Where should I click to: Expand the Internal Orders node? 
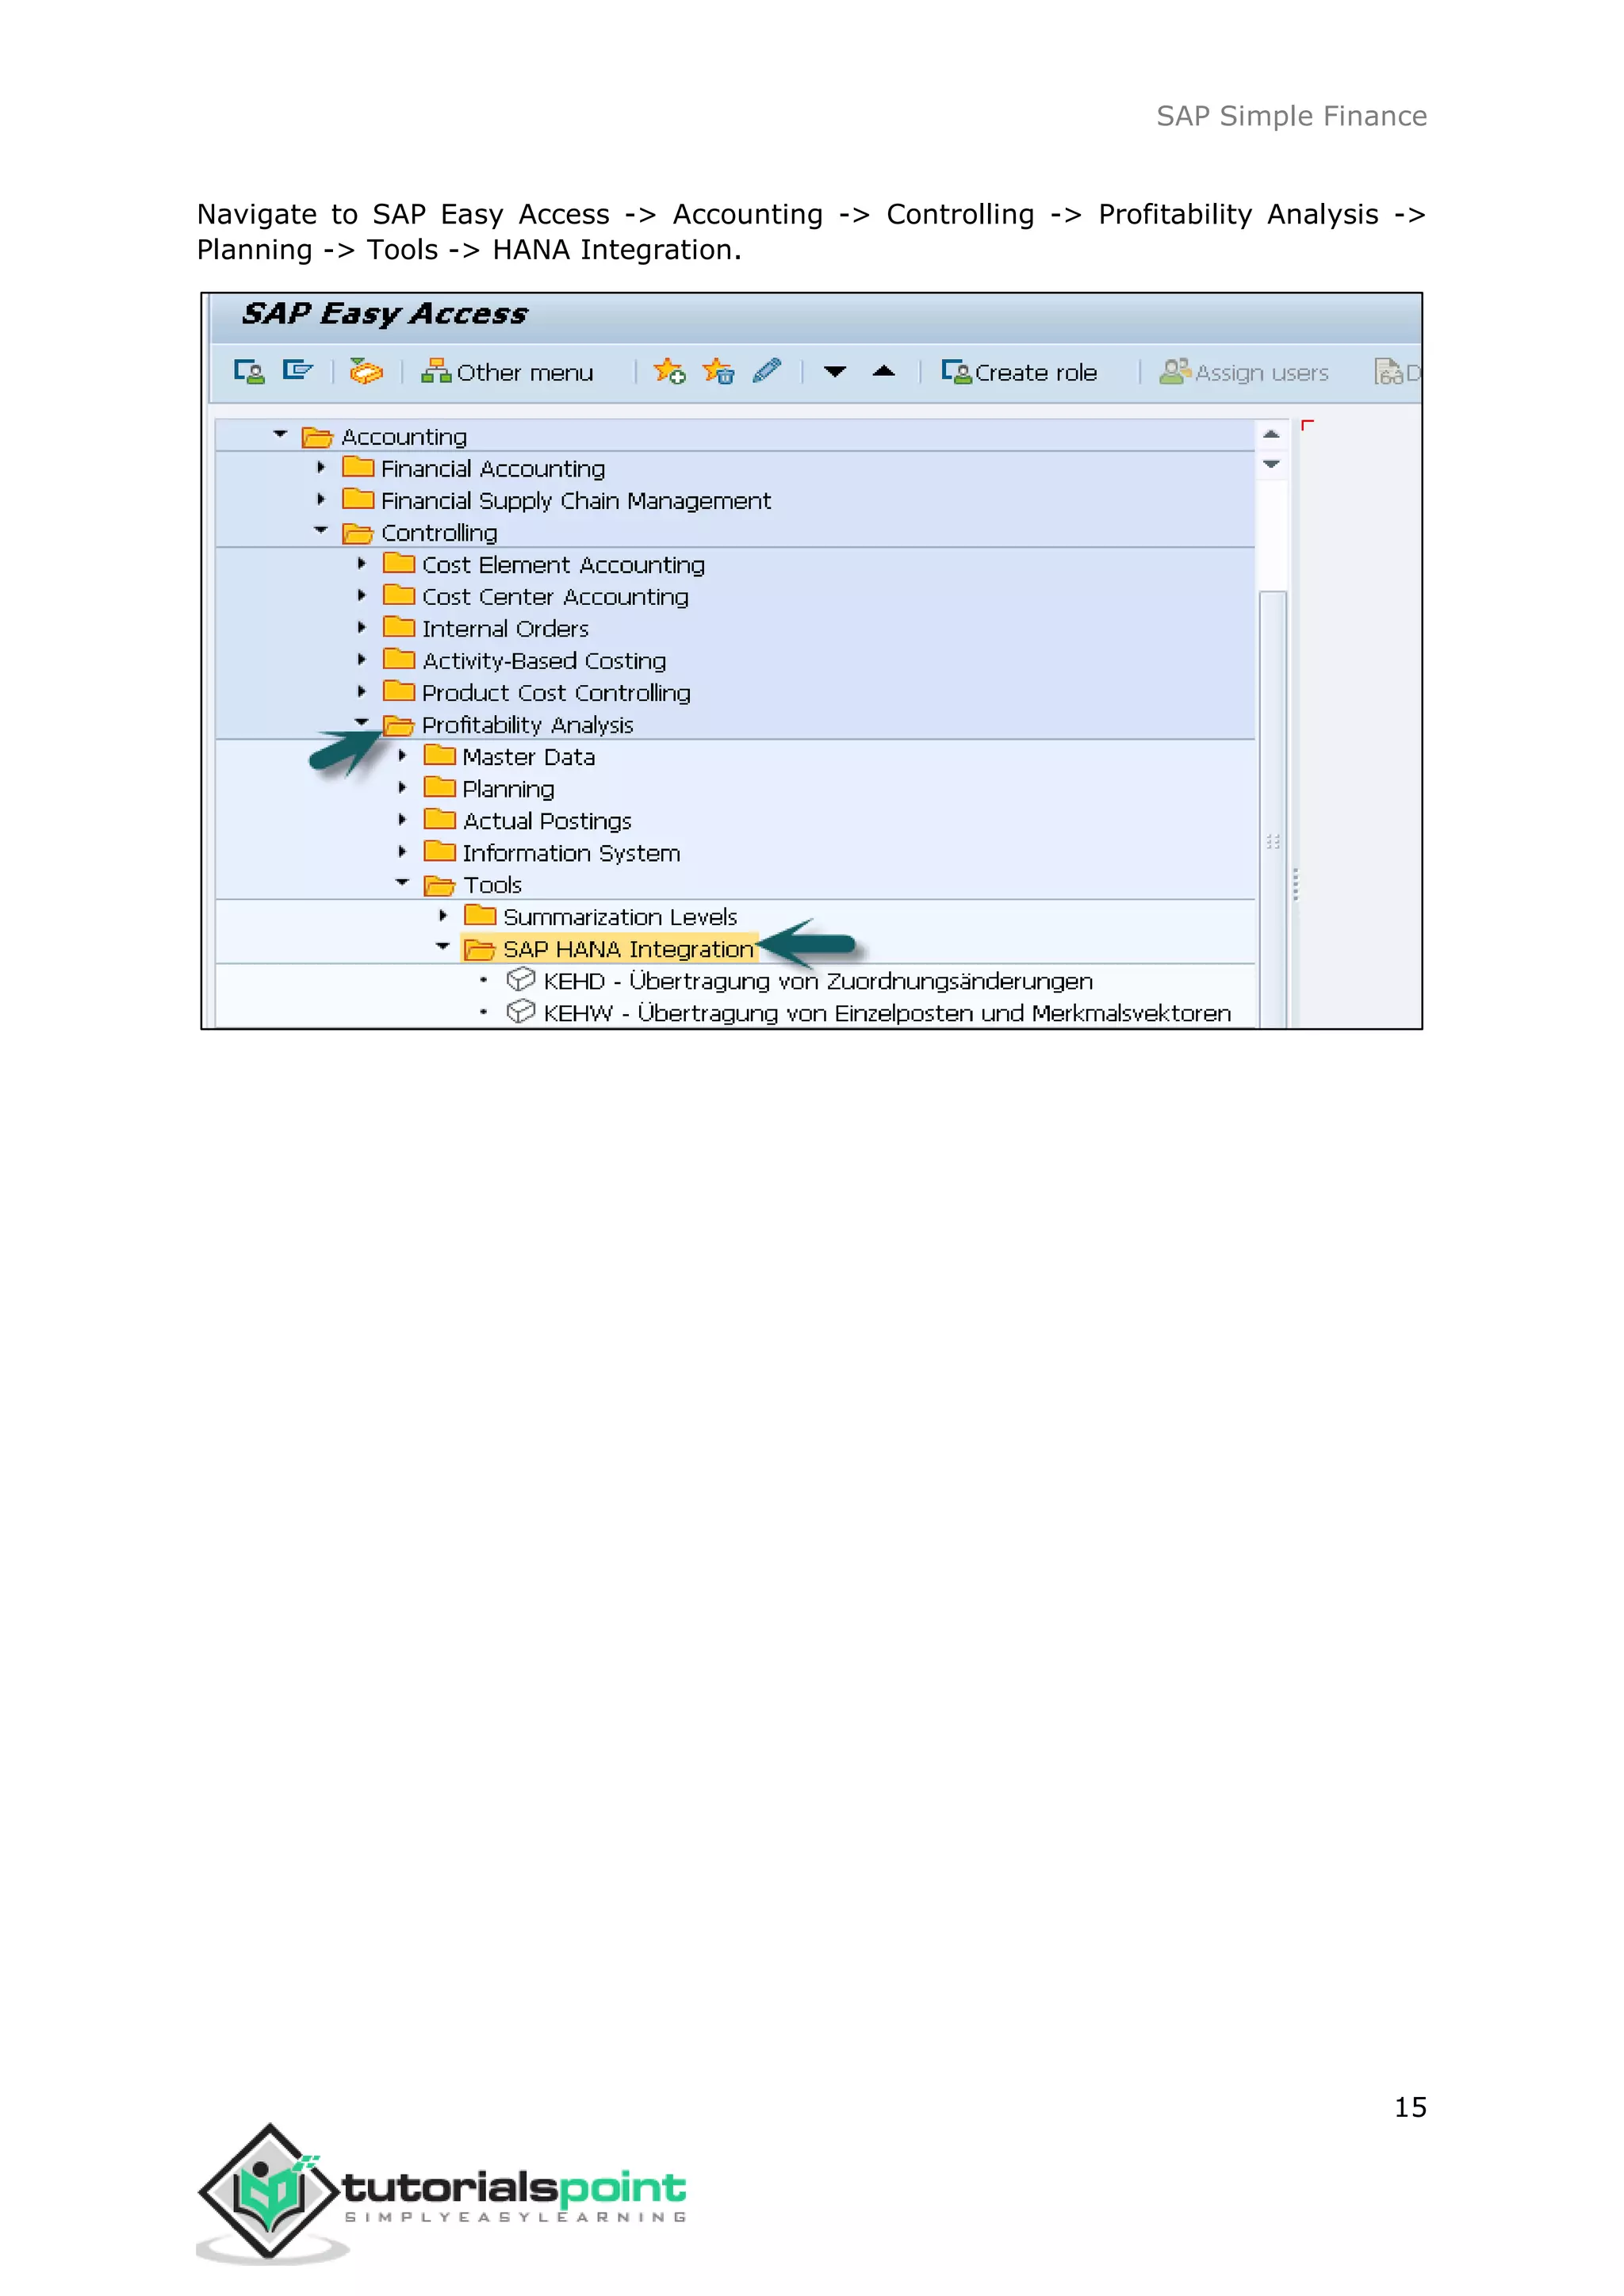click(362, 627)
